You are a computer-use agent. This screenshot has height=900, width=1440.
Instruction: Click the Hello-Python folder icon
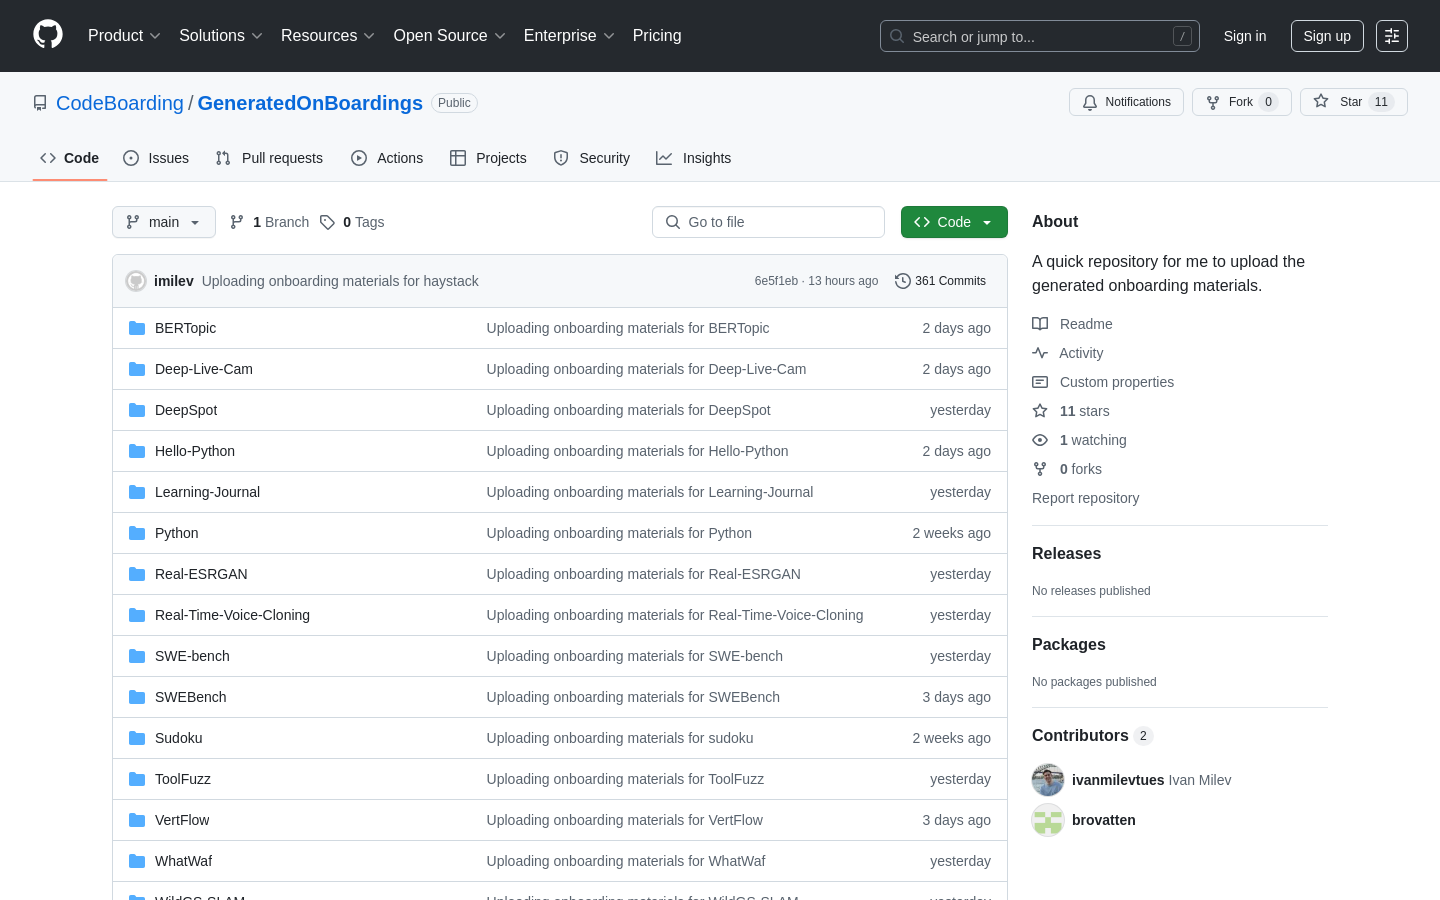point(137,451)
